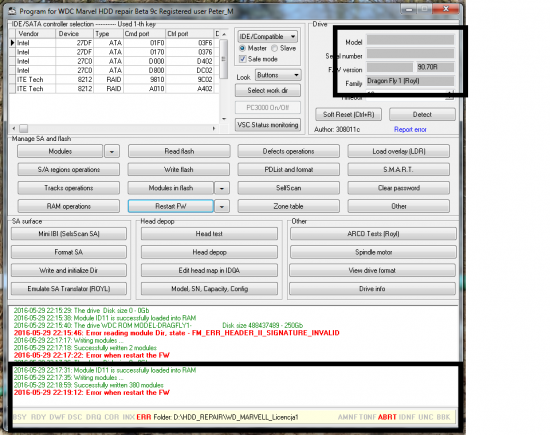Select the Slave radio button

(274, 48)
